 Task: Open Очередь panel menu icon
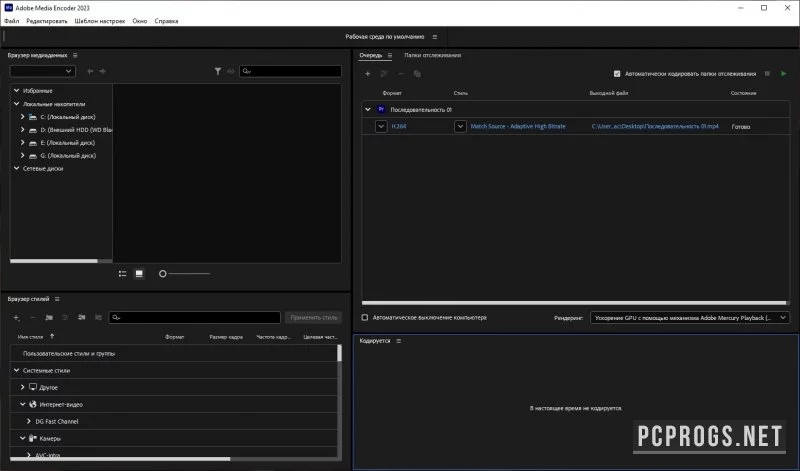click(390, 55)
